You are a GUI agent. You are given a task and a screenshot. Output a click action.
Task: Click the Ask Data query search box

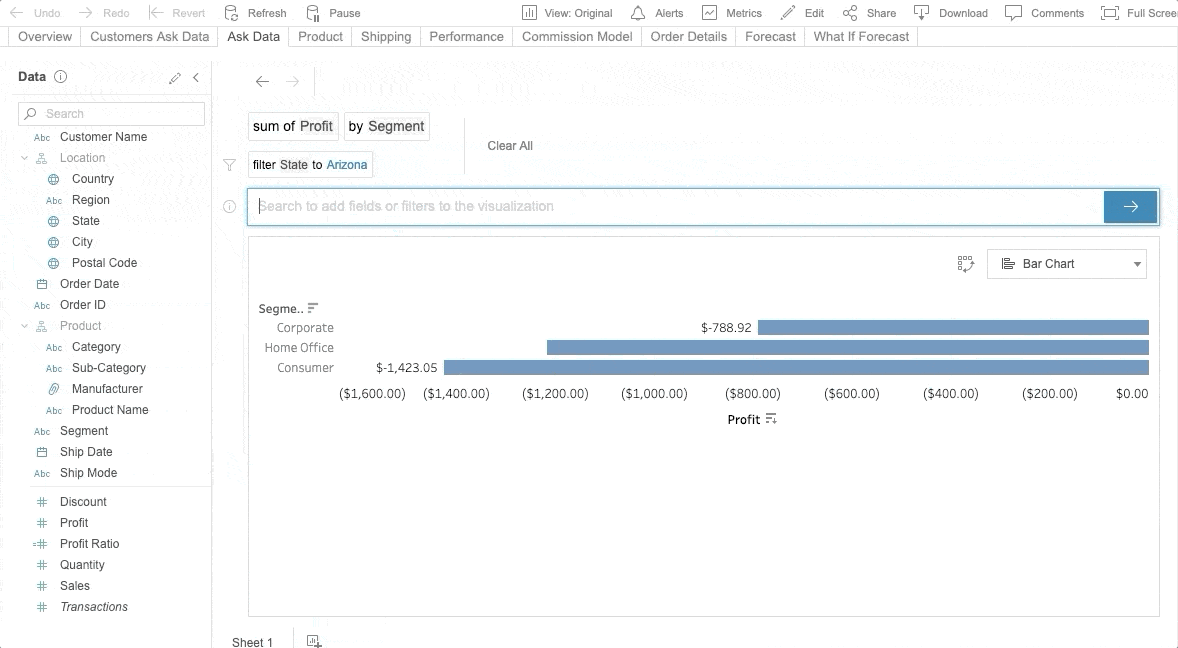point(675,207)
